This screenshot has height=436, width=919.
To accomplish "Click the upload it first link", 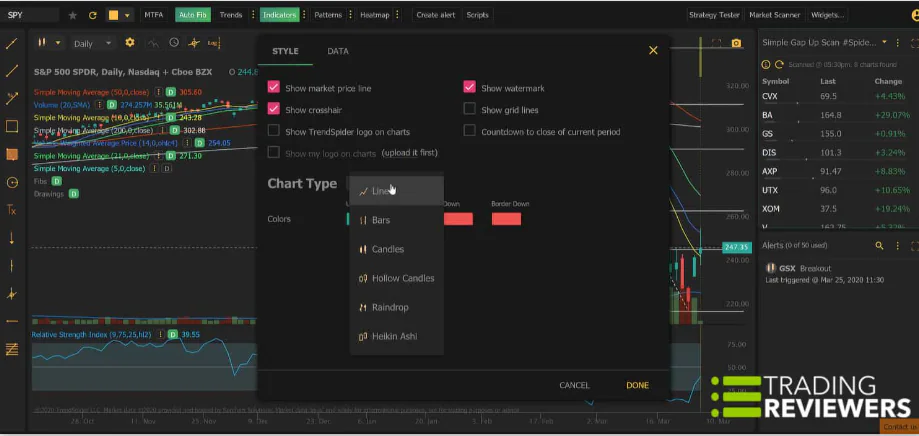I will pos(410,153).
